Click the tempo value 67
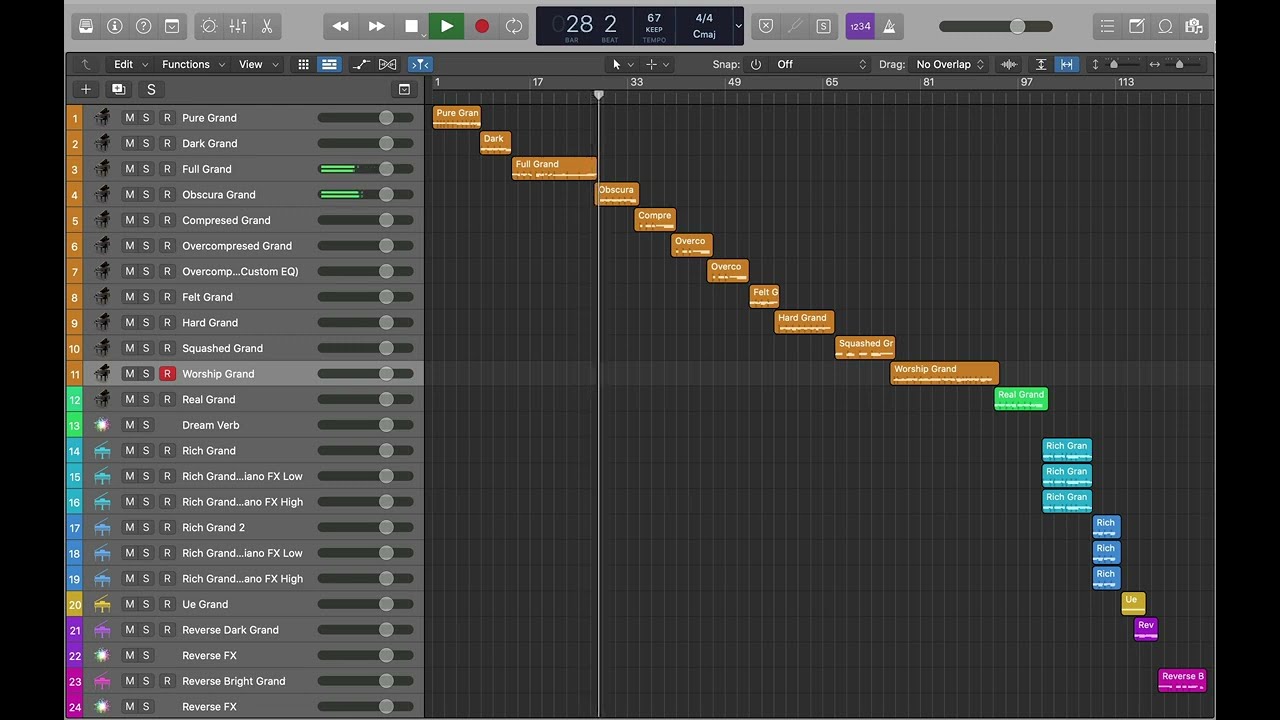The height and width of the screenshot is (720, 1280). pyautogui.click(x=654, y=18)
